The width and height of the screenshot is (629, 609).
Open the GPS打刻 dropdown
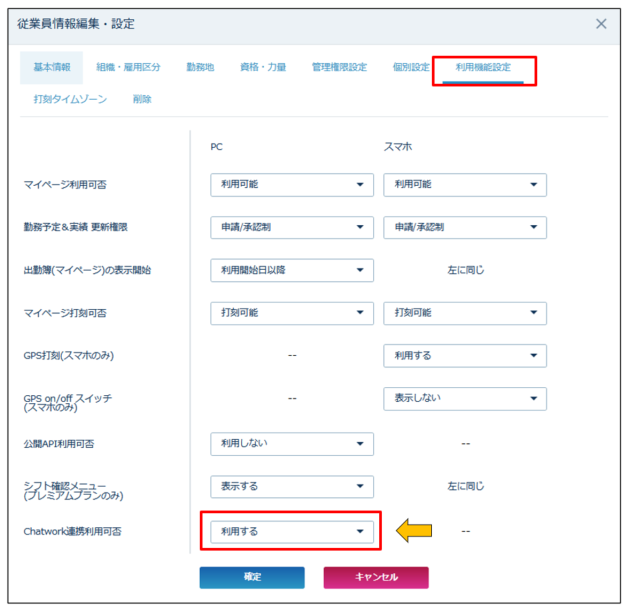[x=465, y=356]
